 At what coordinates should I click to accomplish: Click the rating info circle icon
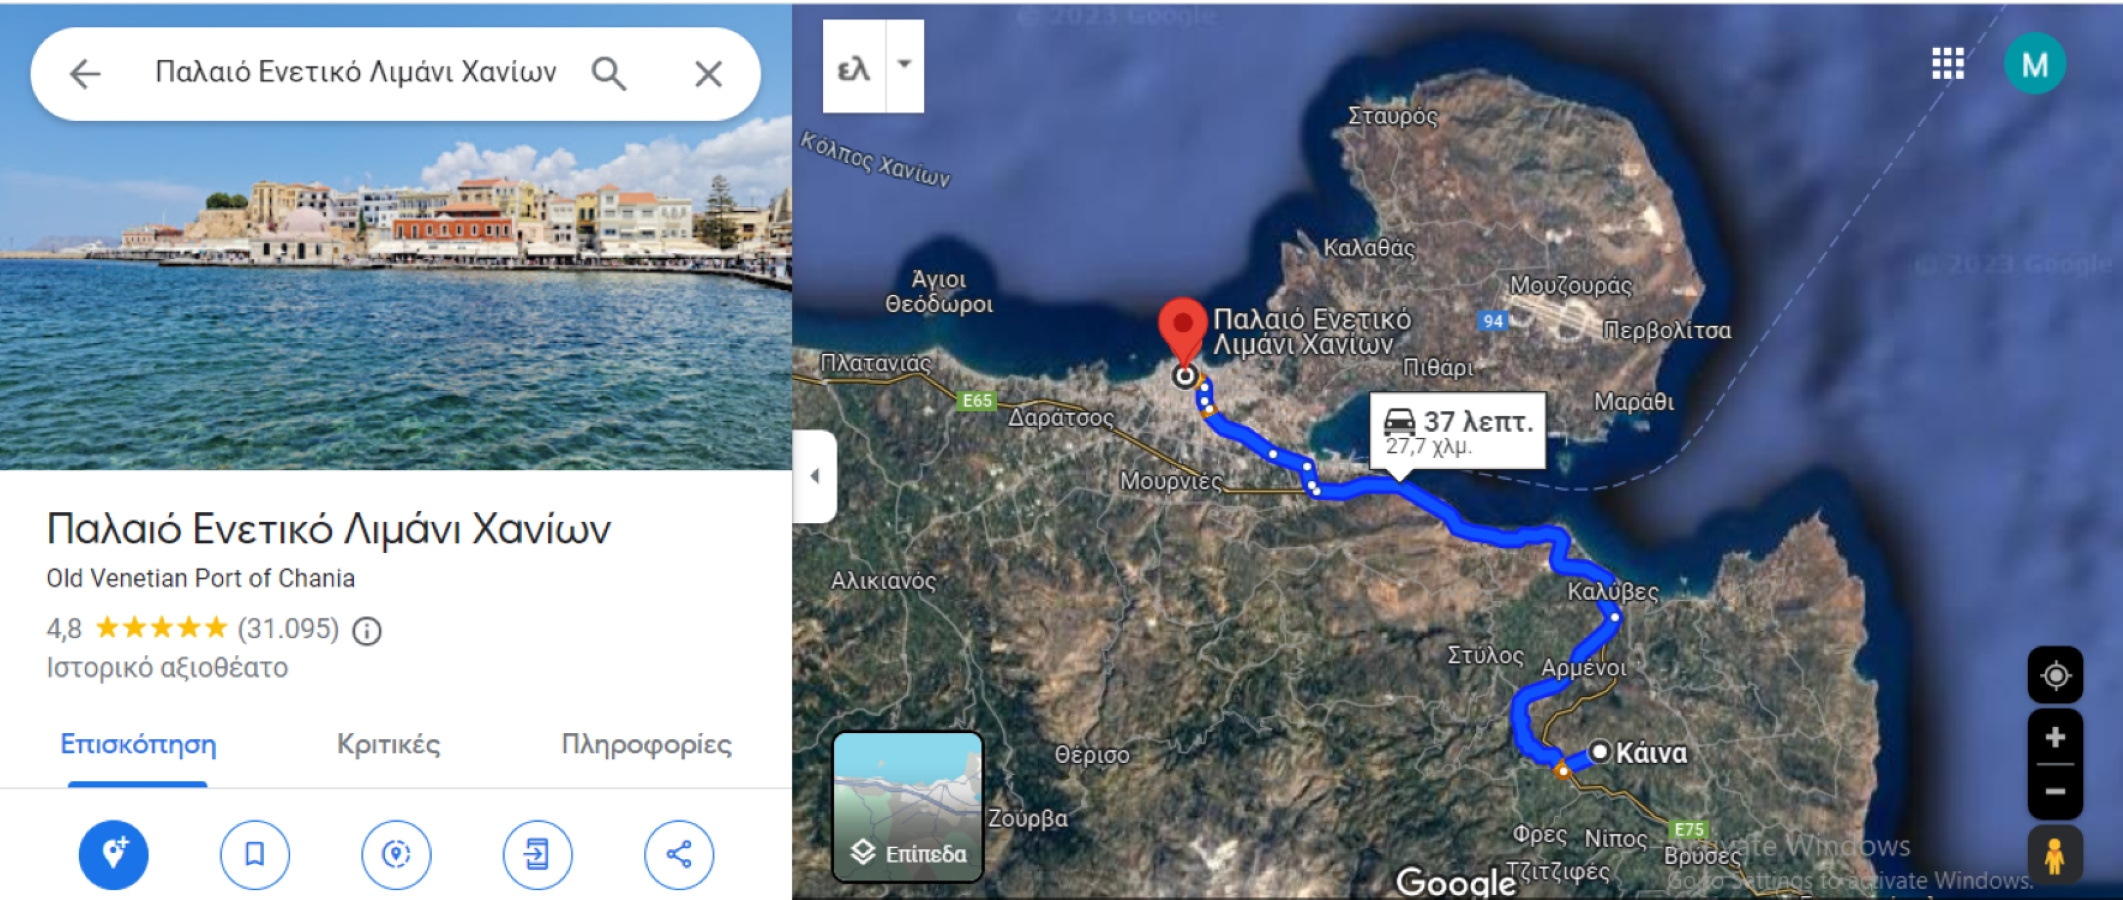pyautogui.click(x=367, y=631)
